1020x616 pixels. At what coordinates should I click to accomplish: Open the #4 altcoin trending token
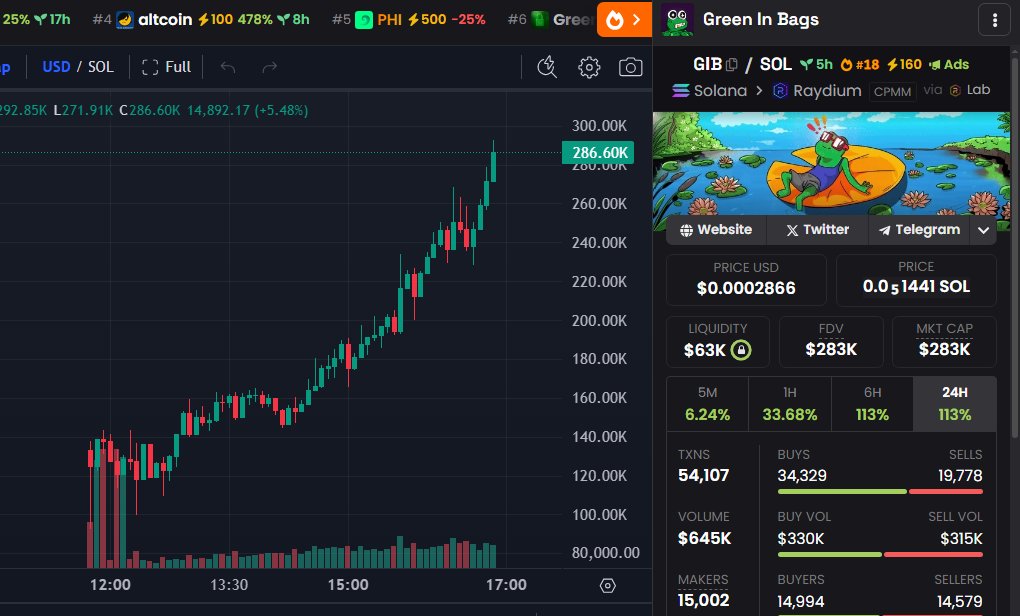(x=200, y=20)
